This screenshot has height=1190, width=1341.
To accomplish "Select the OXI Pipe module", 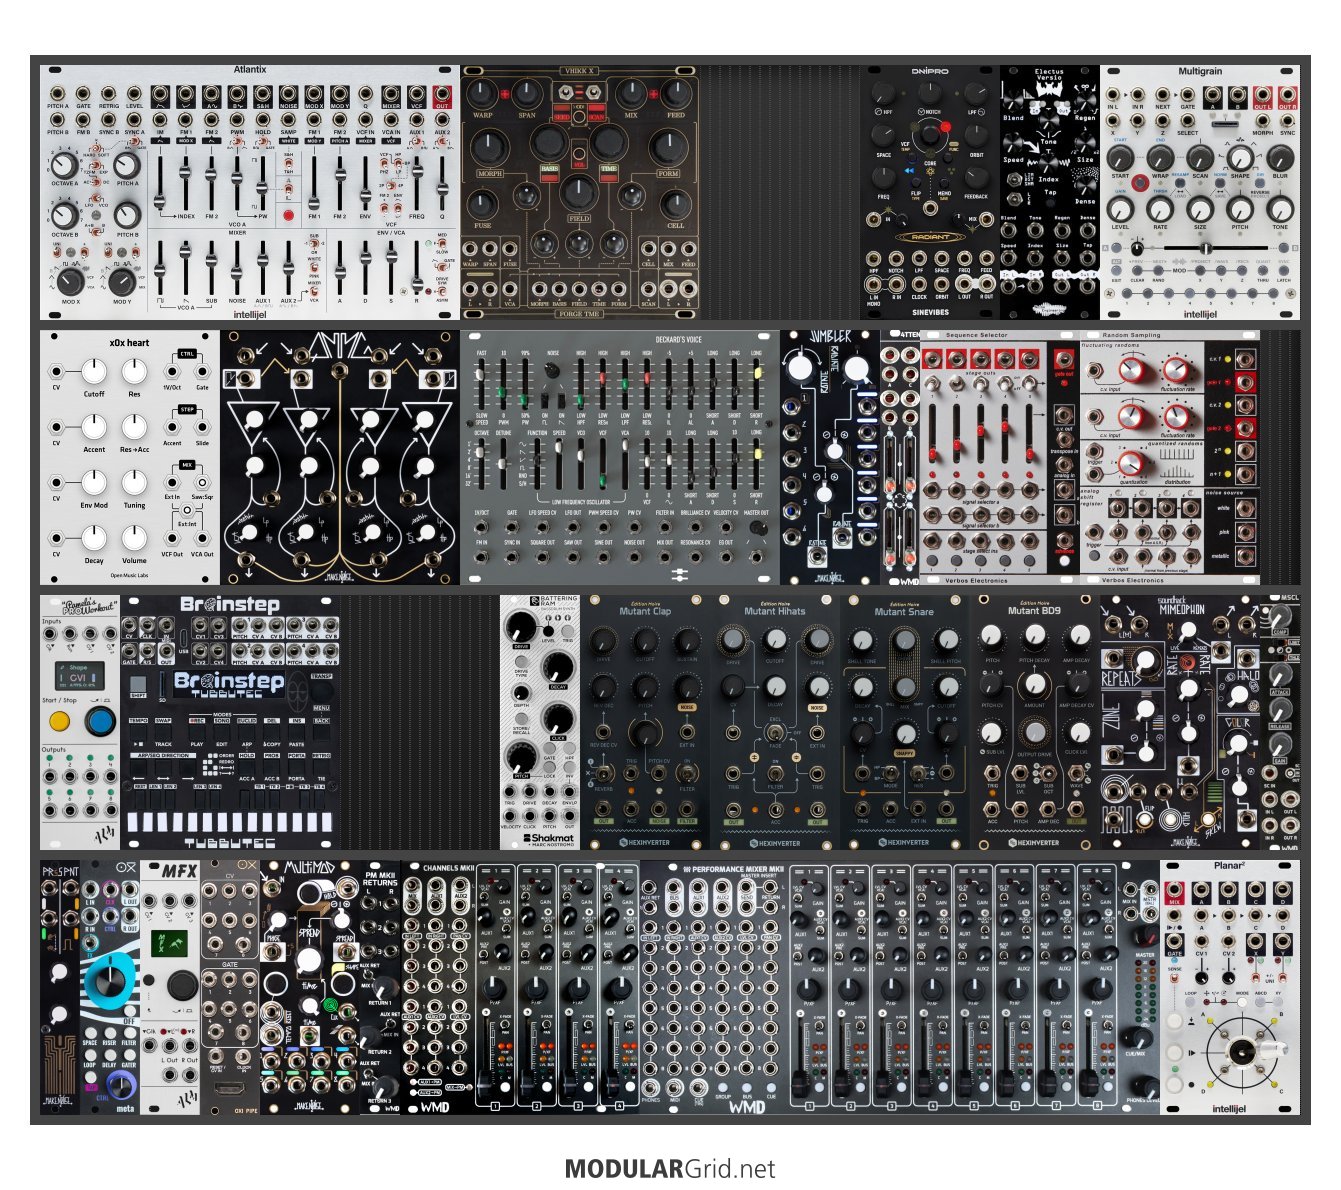I will coord(230,987).
